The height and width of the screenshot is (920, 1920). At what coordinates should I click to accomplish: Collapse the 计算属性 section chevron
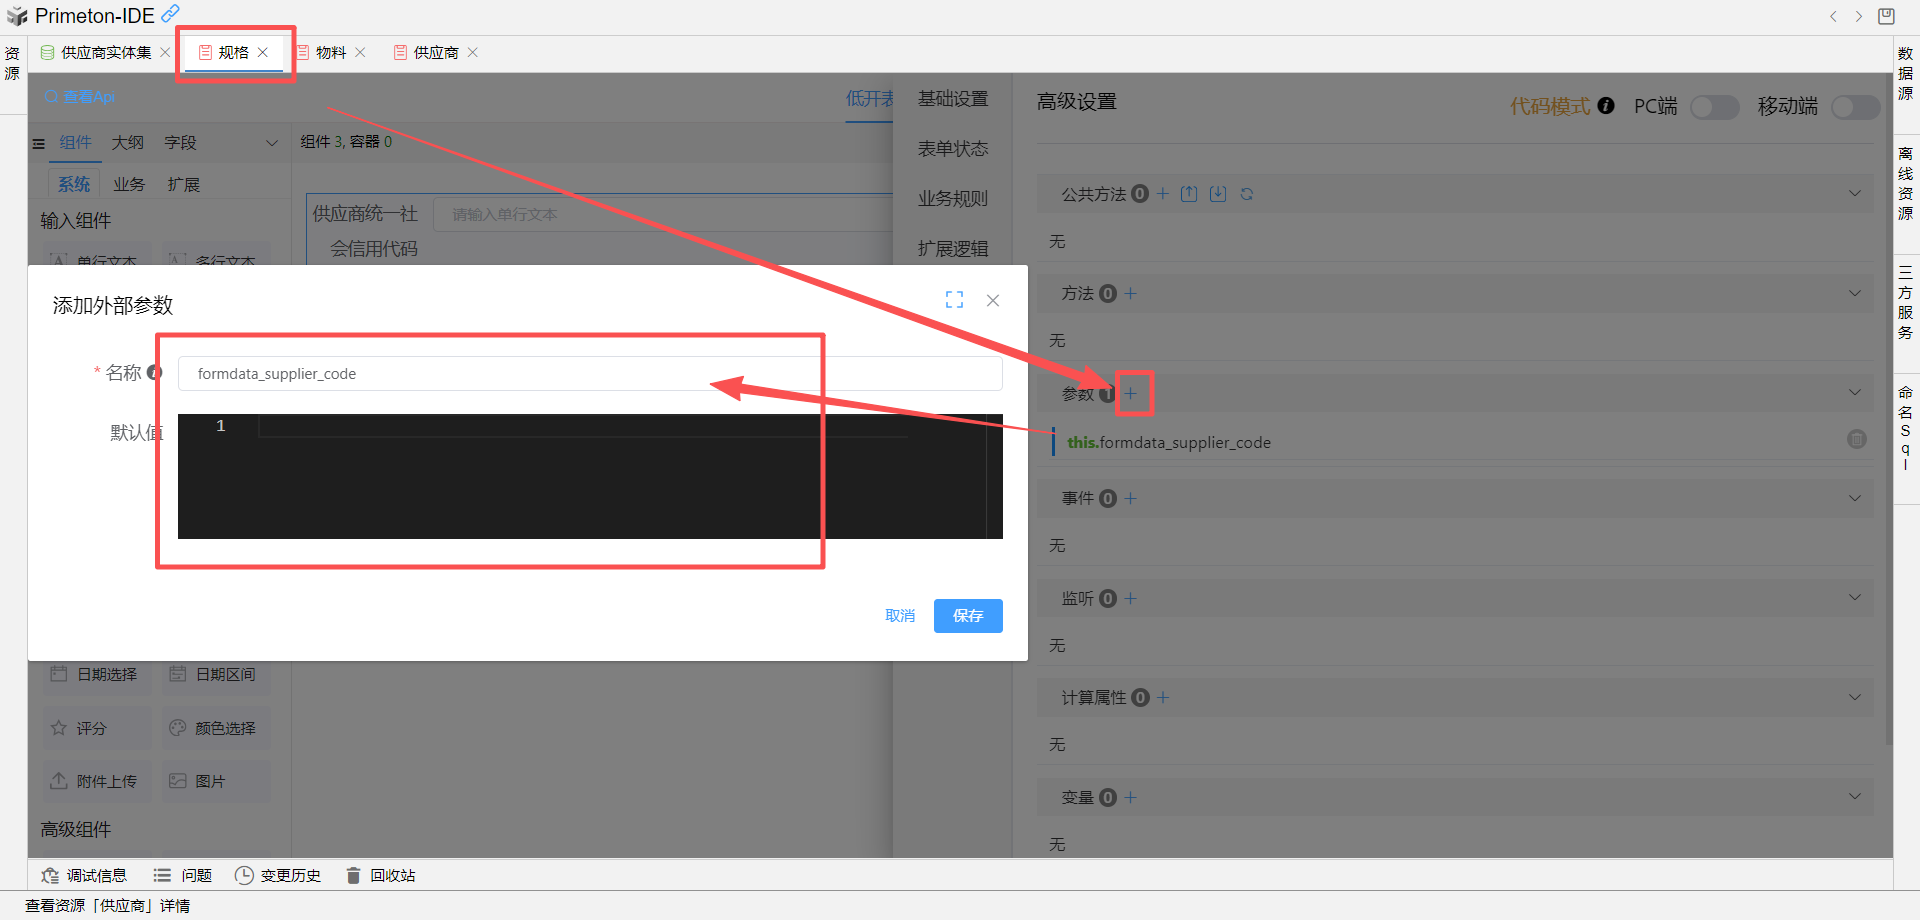coord(1855,697)
